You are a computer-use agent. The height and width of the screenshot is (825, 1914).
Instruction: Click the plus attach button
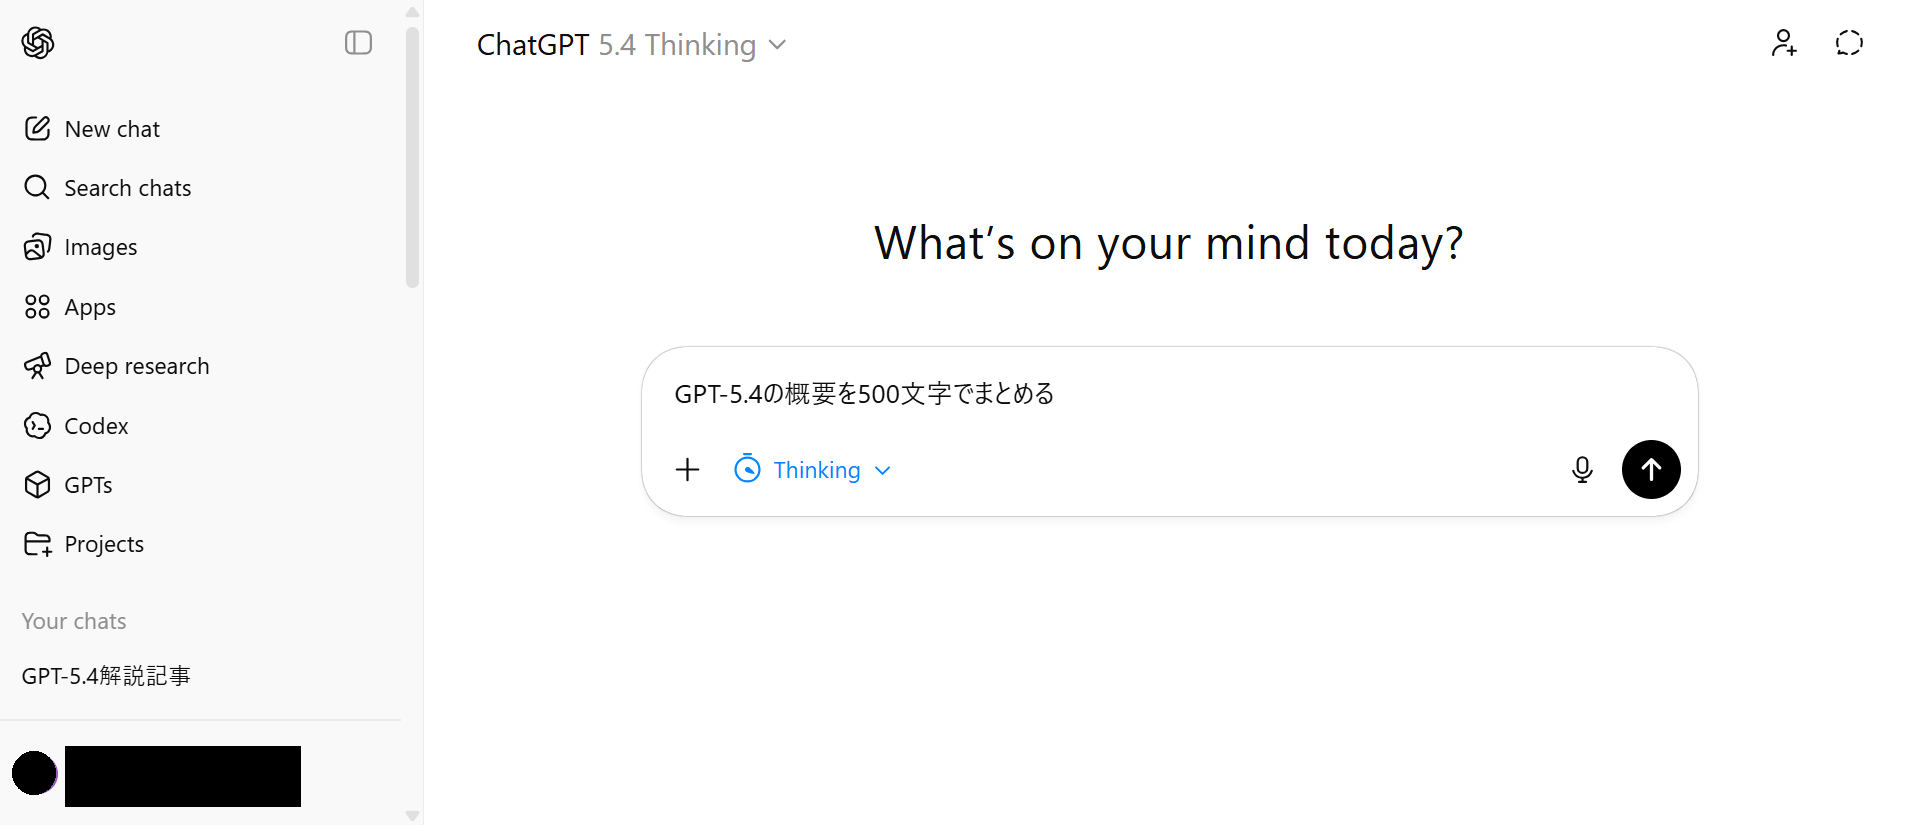pos(688,470)
